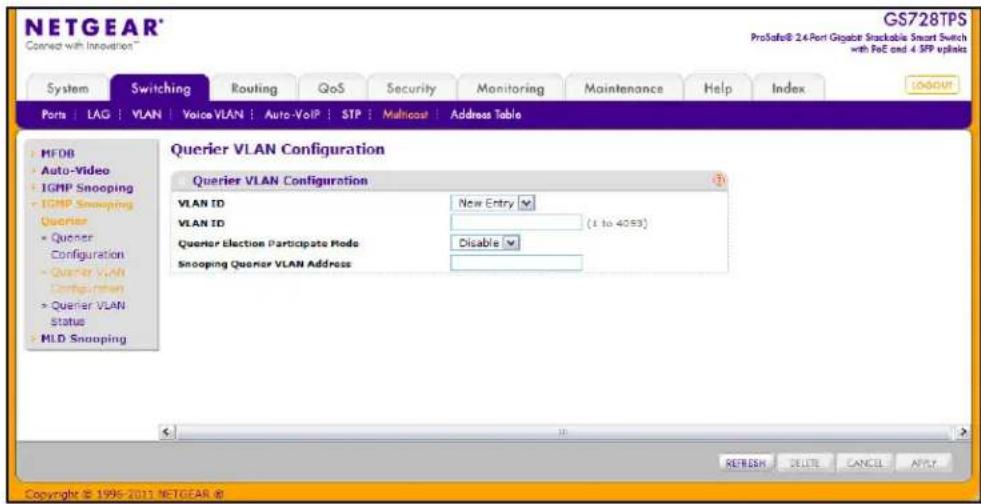Open the Monitoring tab

click(x=510, y=89)
